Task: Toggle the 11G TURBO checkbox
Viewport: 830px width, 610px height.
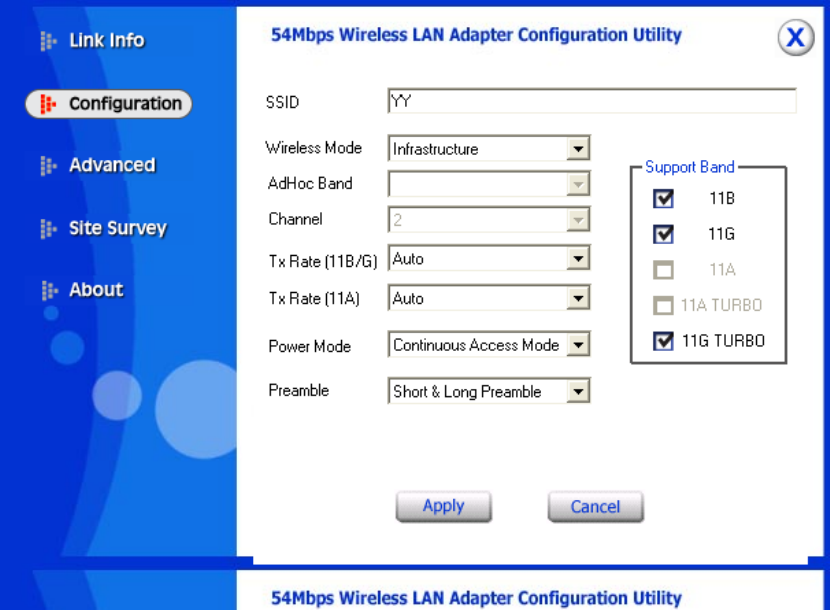Action: (x=663, y=341)
